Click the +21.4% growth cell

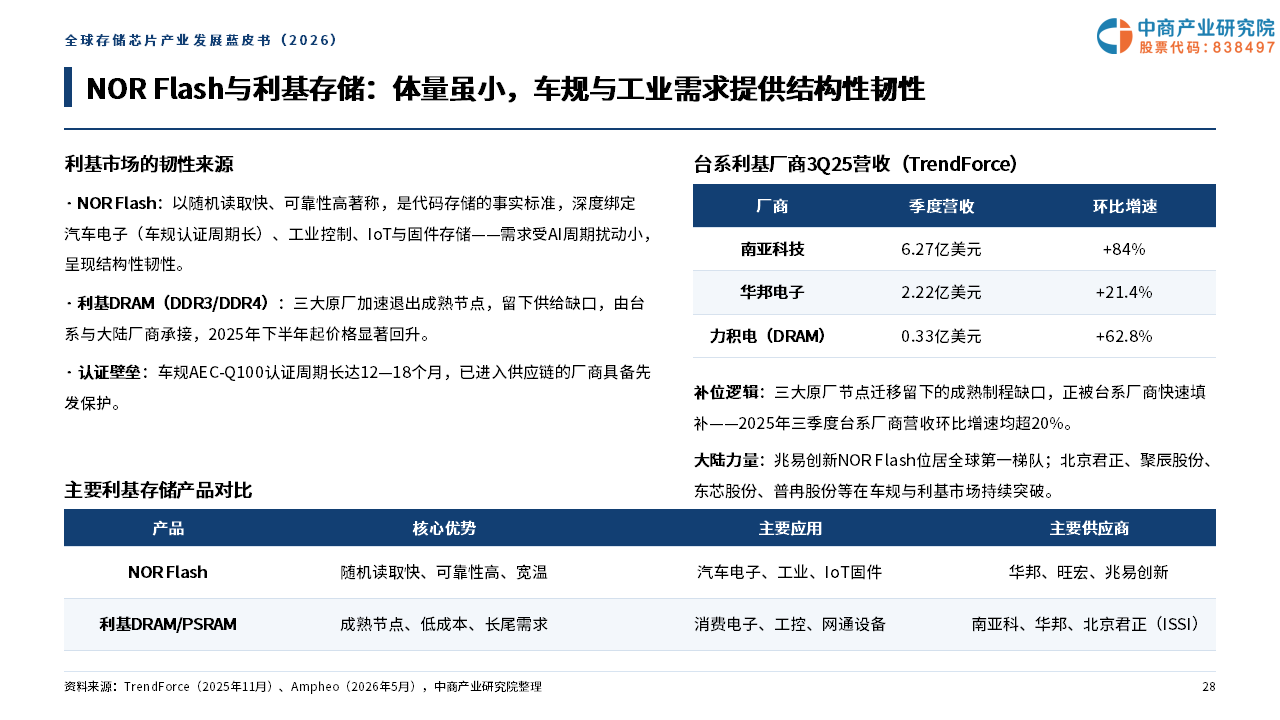[1124, 292]
